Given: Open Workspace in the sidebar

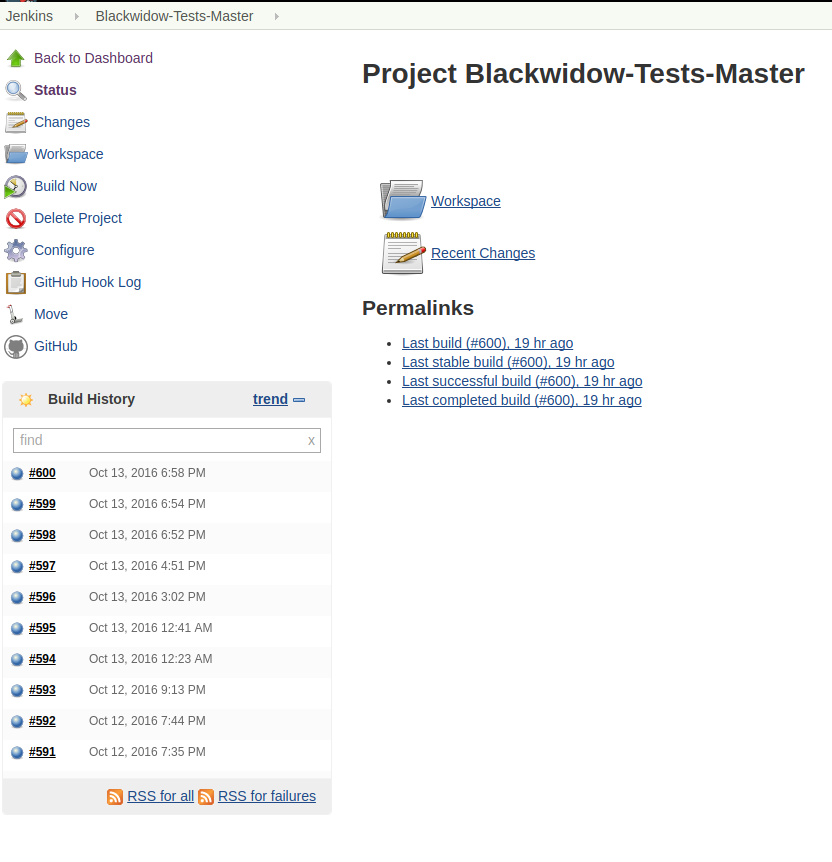Looking at the screenshot, I should click(69, 154).
